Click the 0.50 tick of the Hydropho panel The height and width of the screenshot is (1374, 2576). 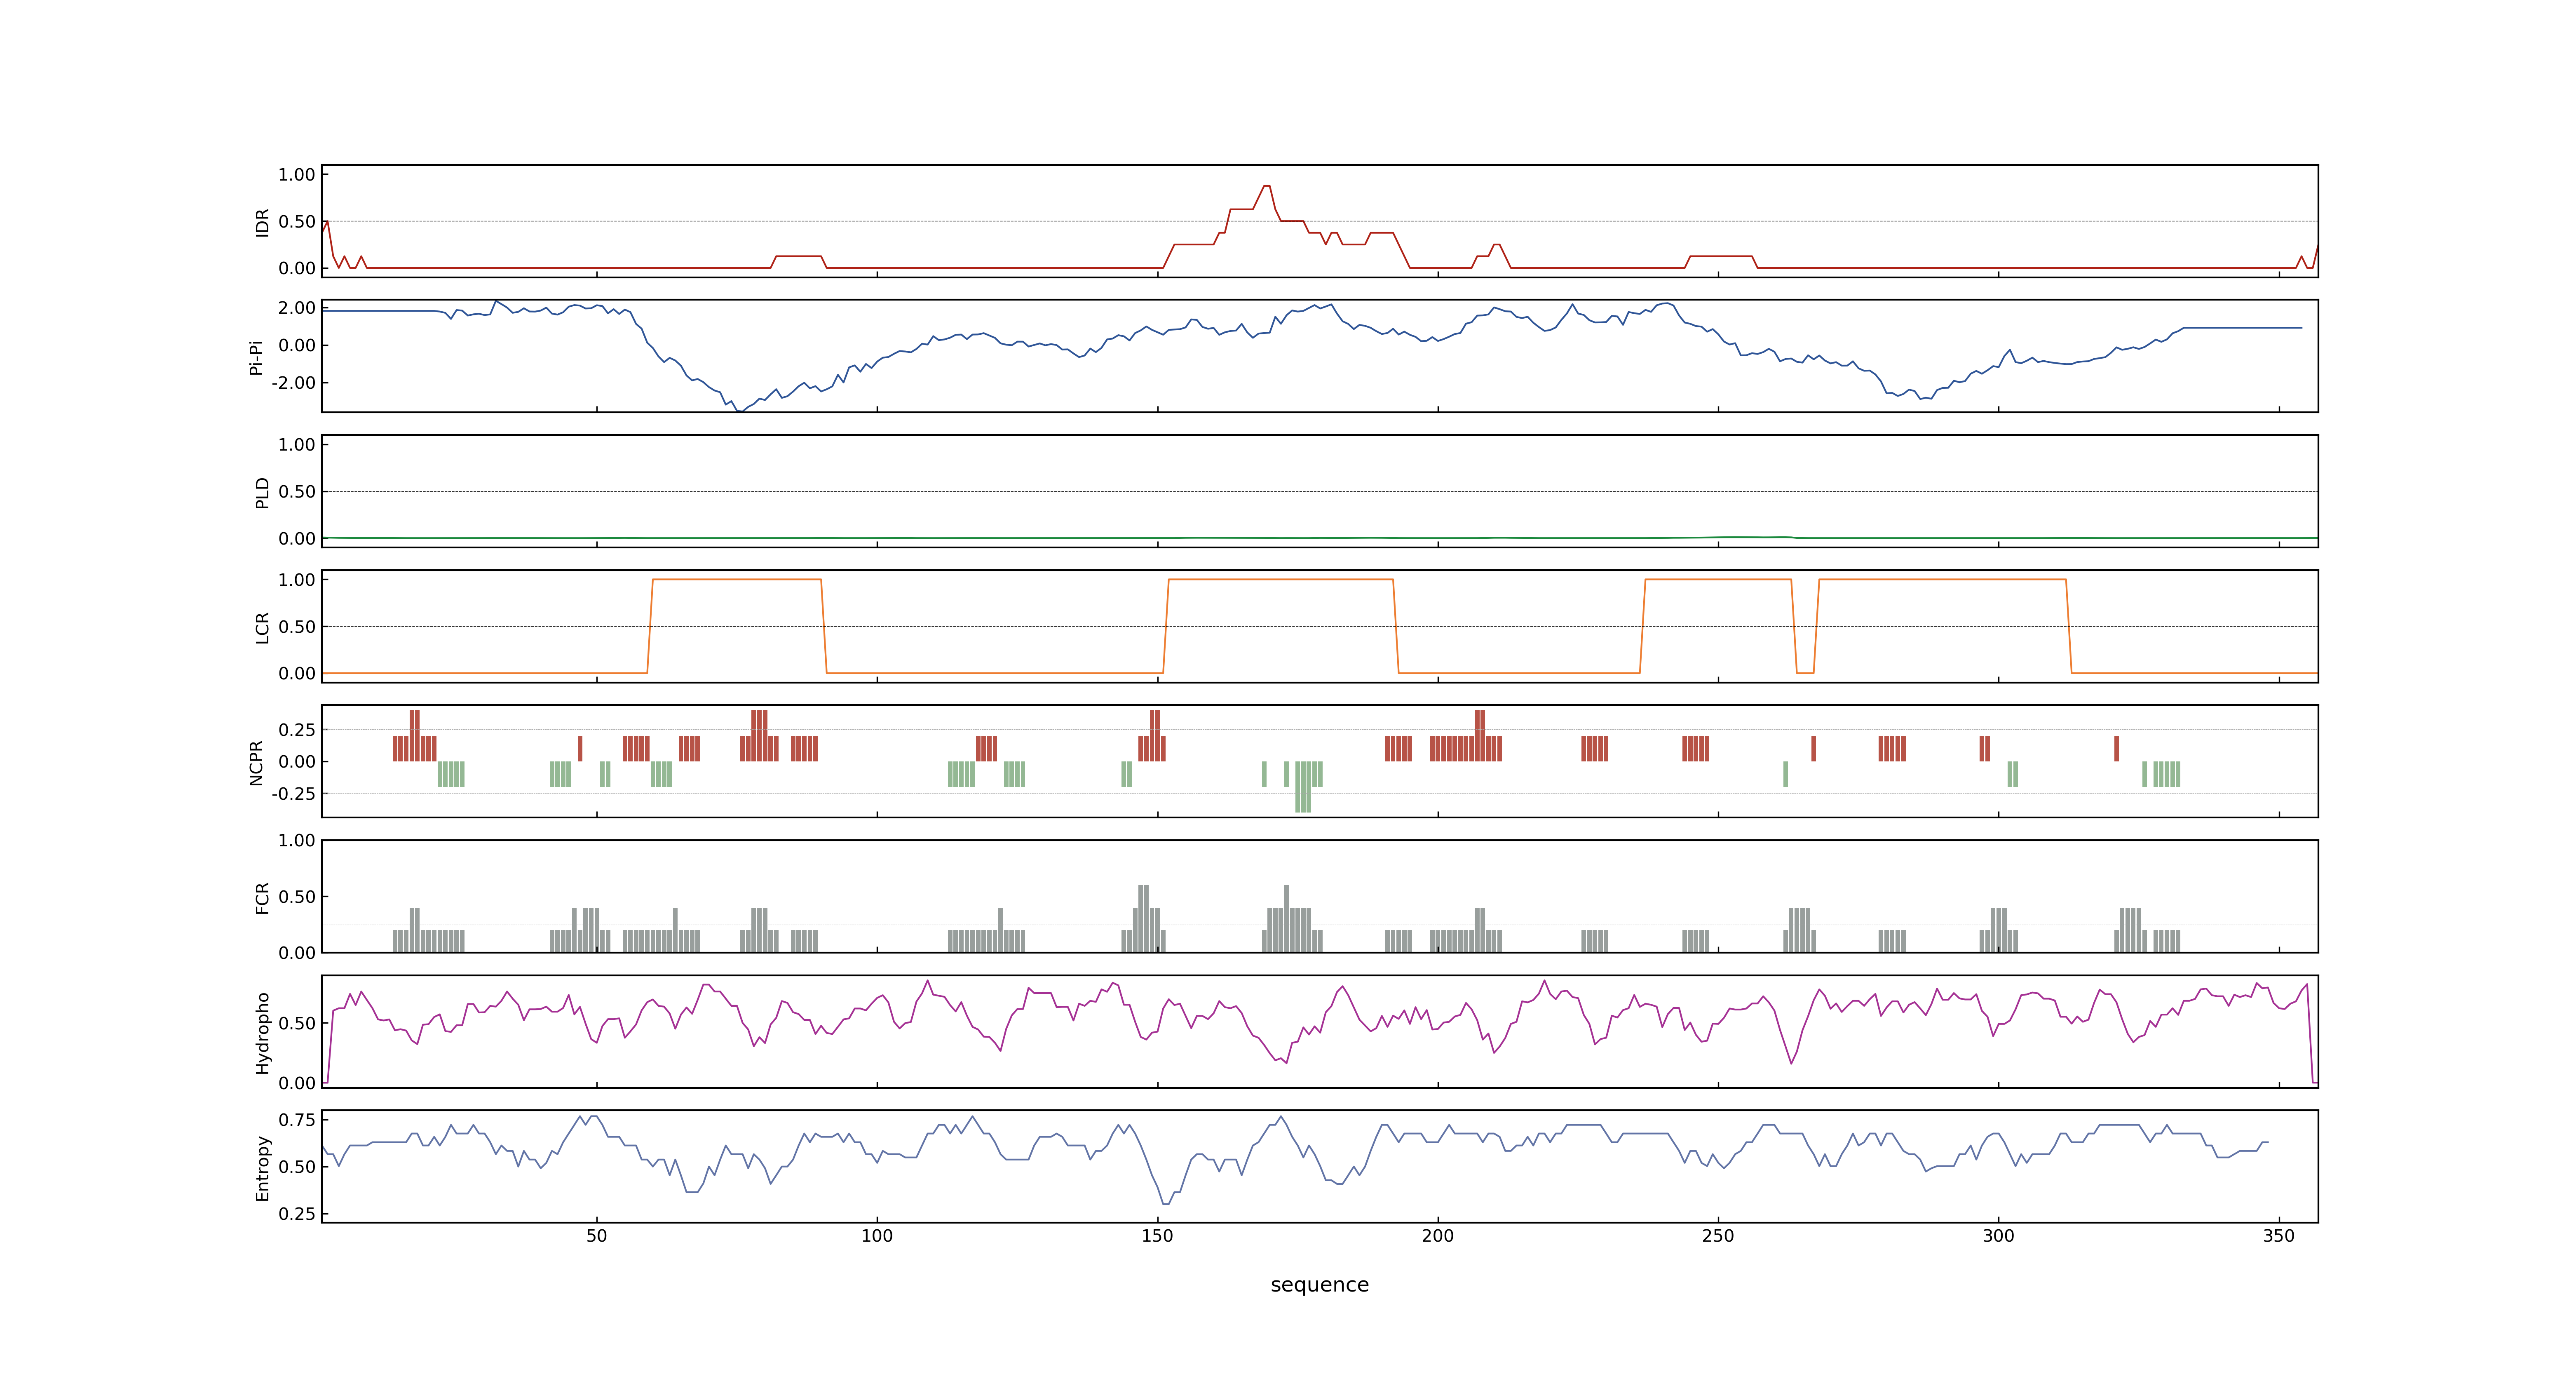(297, 1023)
